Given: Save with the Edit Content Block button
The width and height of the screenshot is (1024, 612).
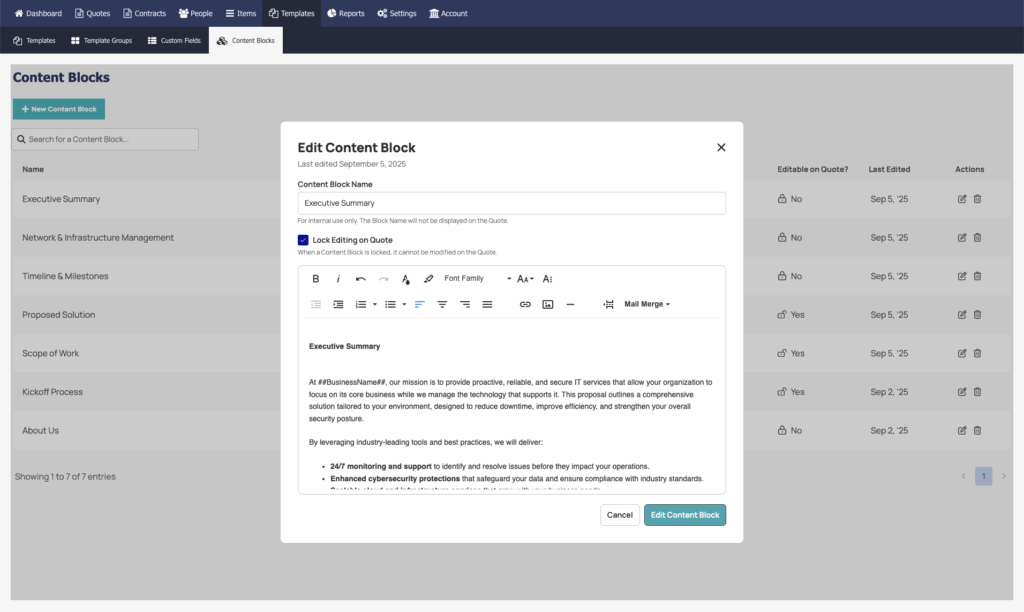Looking at the screenshot, I should (685, 515).
